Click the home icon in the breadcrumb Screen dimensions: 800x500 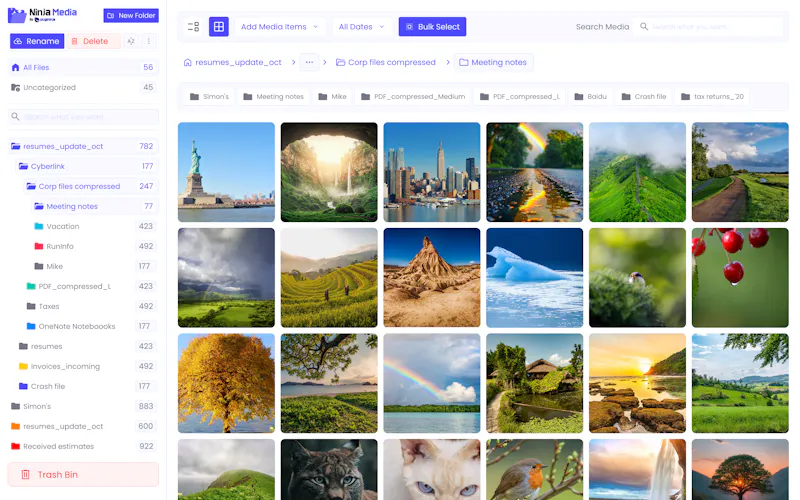pyautogui.click(x=188, y=62)
